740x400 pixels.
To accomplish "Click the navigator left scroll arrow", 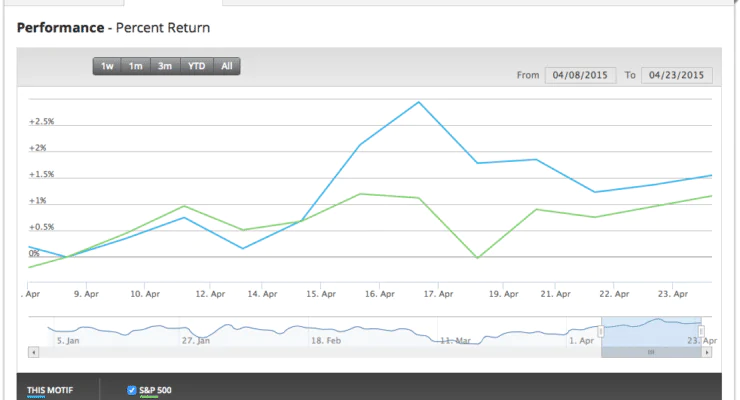I will [34, 352].
